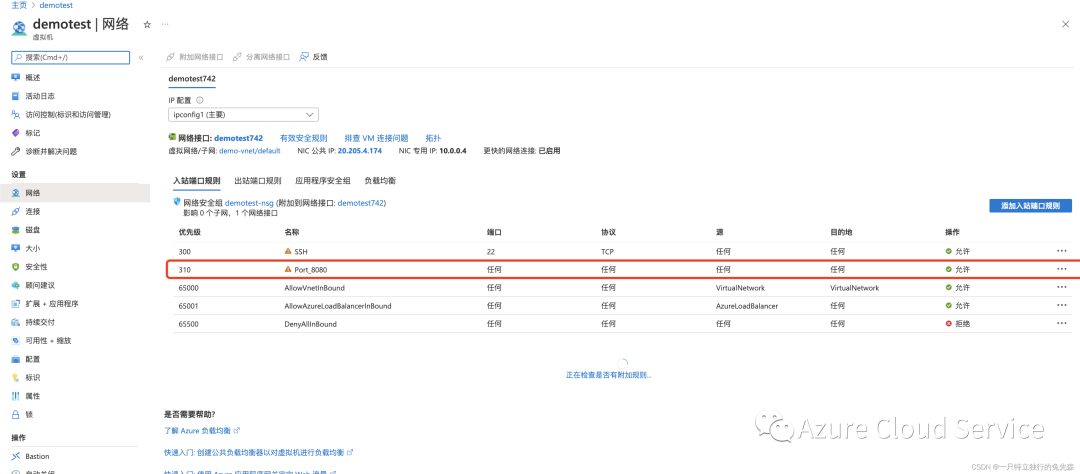Open 顾问建议 advisor recommendations
This screenshot has width=1080, height=474.
click(39, 285)
